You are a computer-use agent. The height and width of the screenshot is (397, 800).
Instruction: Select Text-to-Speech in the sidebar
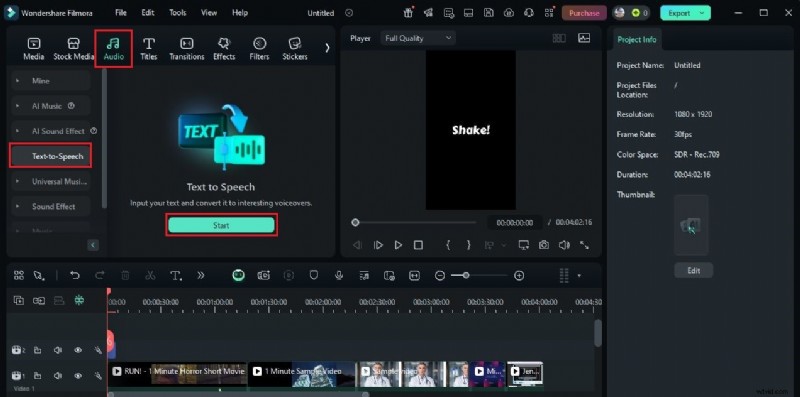coord(51,156)
